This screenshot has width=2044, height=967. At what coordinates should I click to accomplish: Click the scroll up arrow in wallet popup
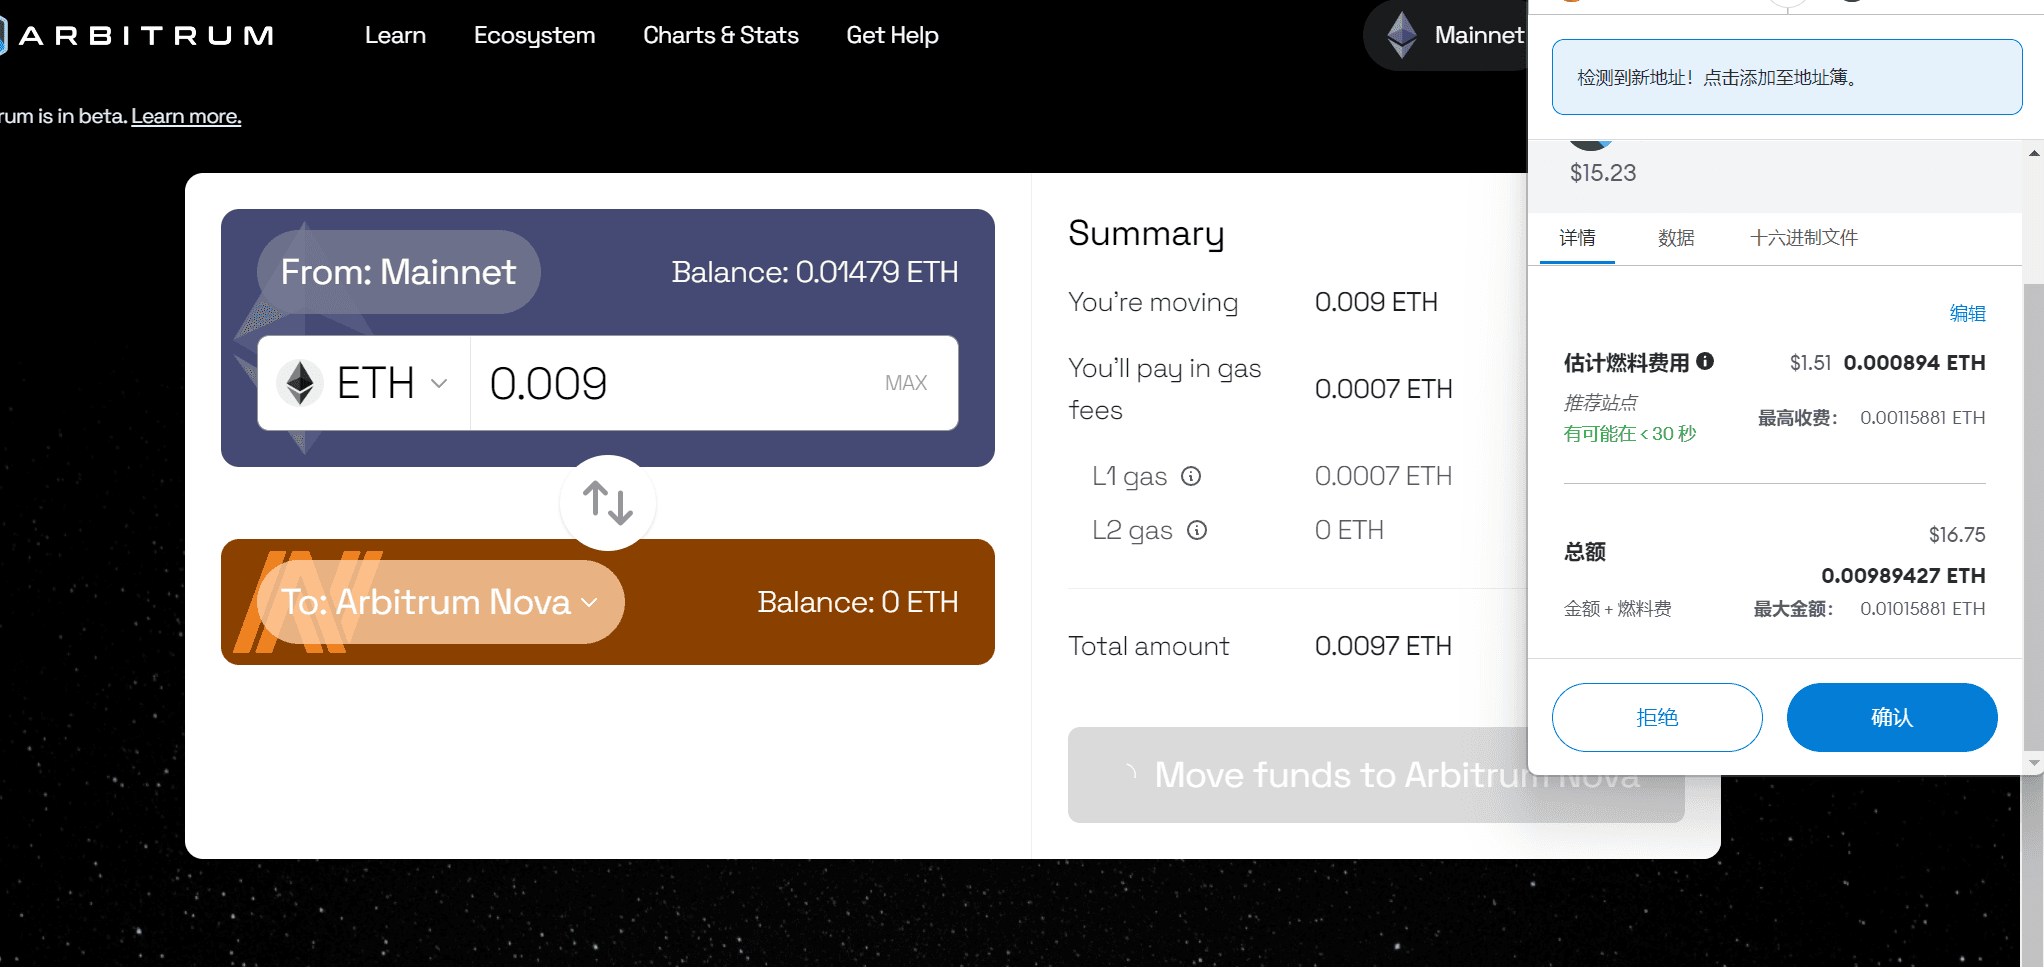(2034, 153)
